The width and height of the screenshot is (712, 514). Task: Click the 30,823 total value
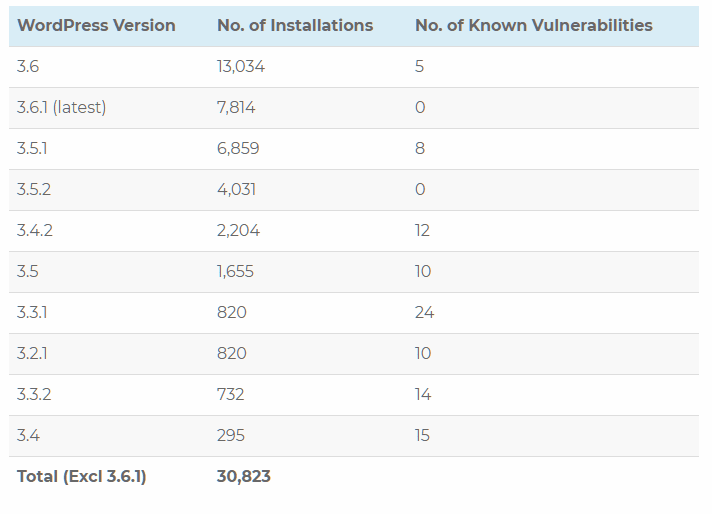(244, 476)
